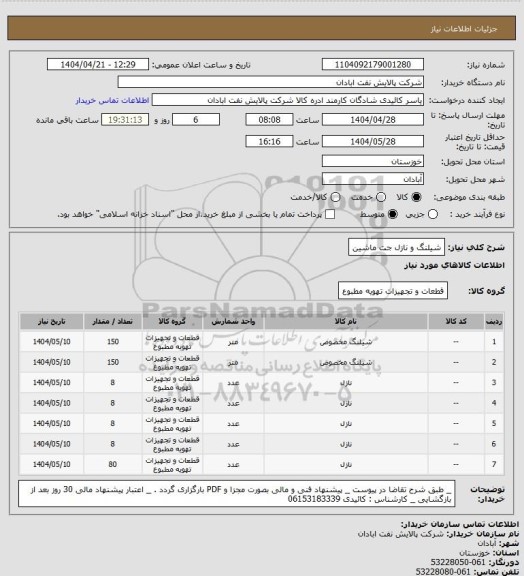
Task: Click quantity 150 in row 1
Action: (113, 342)
